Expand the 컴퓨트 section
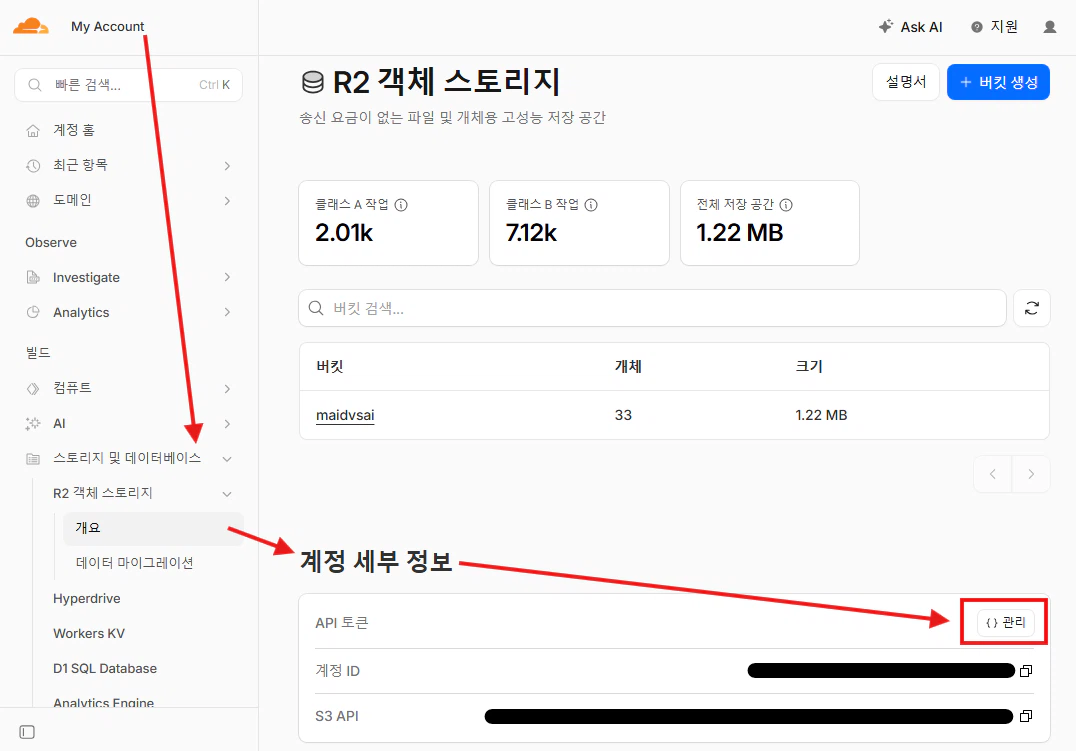Image resolution: width=1076 pixels, height=751 pixels. click(227, 389)
